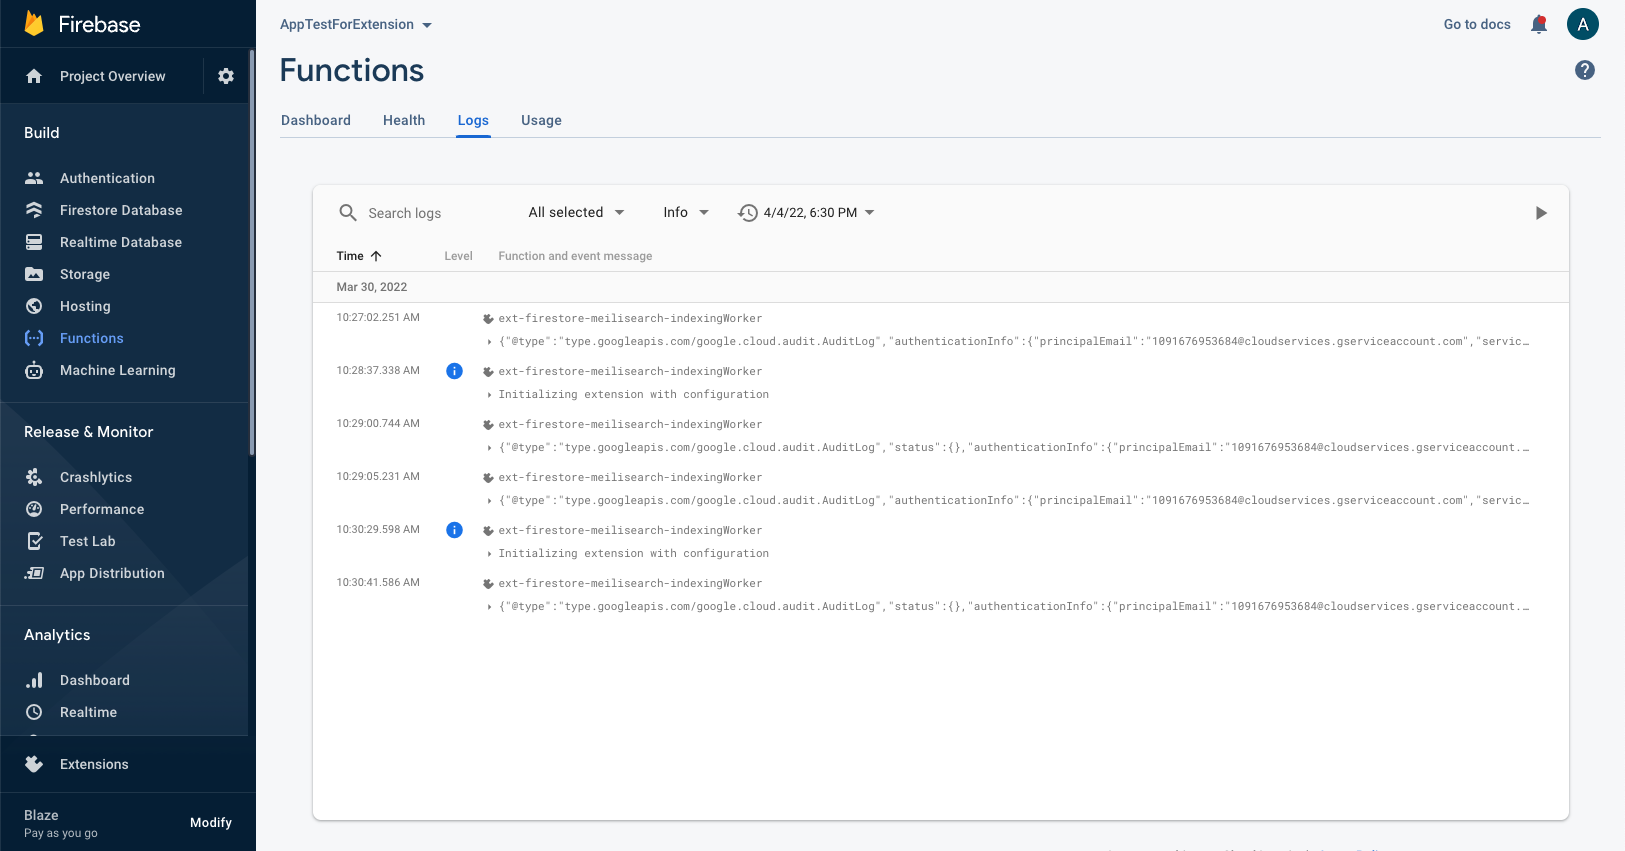Click the Machine Learning robot icon
The width and height of the screenshot is (1625, 851).
pos(34,370)
